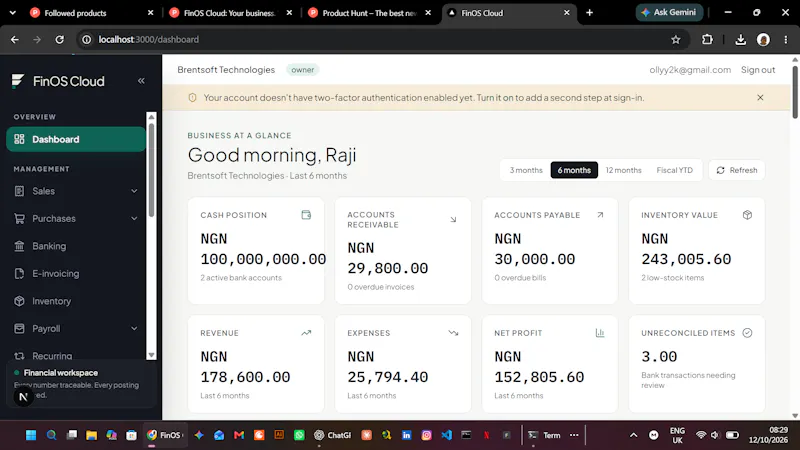
Task: Go back in browser history
Action: 15,39
